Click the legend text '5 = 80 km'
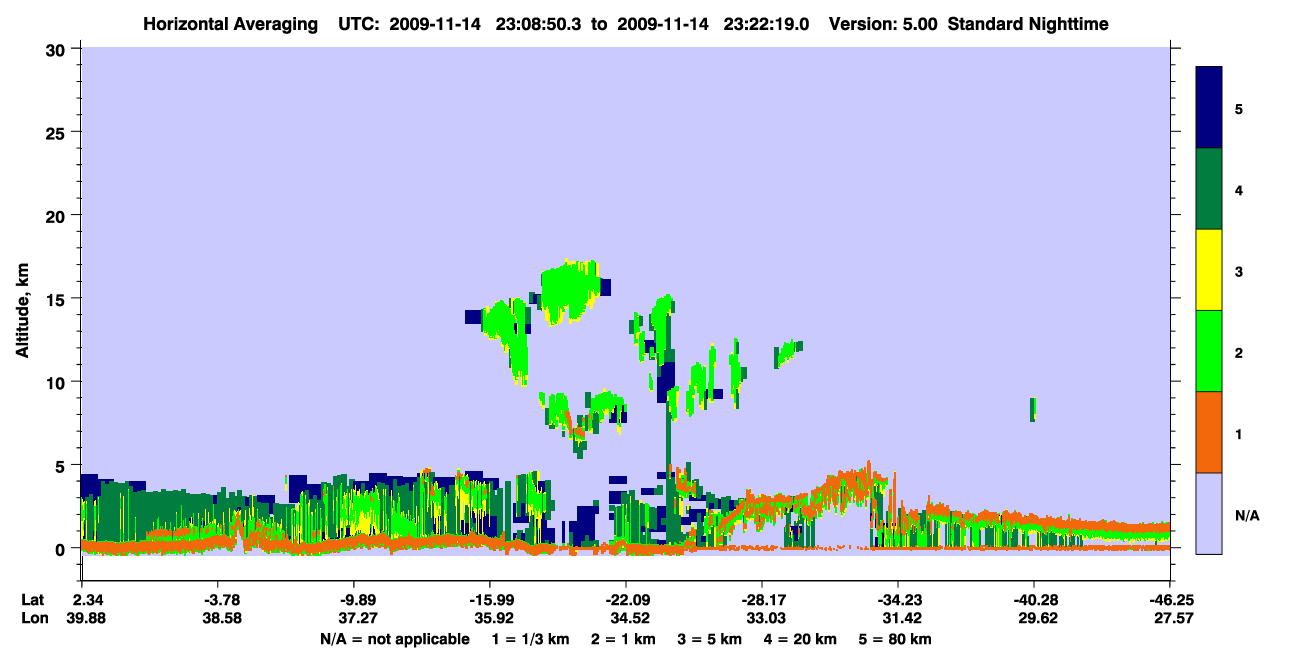 [896, 639]
